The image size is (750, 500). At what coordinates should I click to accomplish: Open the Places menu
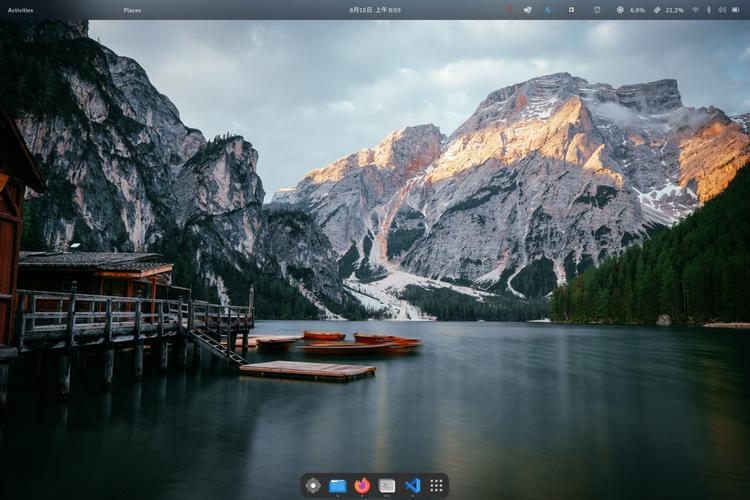[x=132, y=10]
